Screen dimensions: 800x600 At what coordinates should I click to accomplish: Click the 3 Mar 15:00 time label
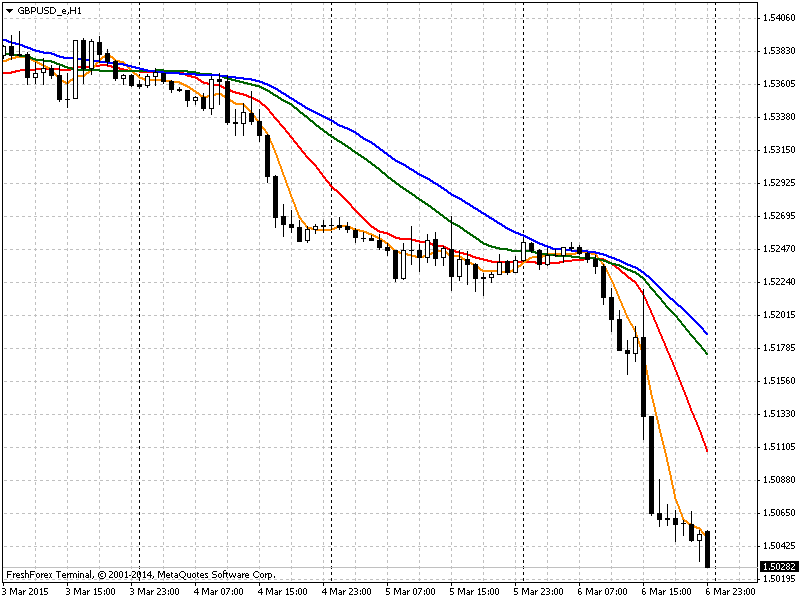[90, 592]
